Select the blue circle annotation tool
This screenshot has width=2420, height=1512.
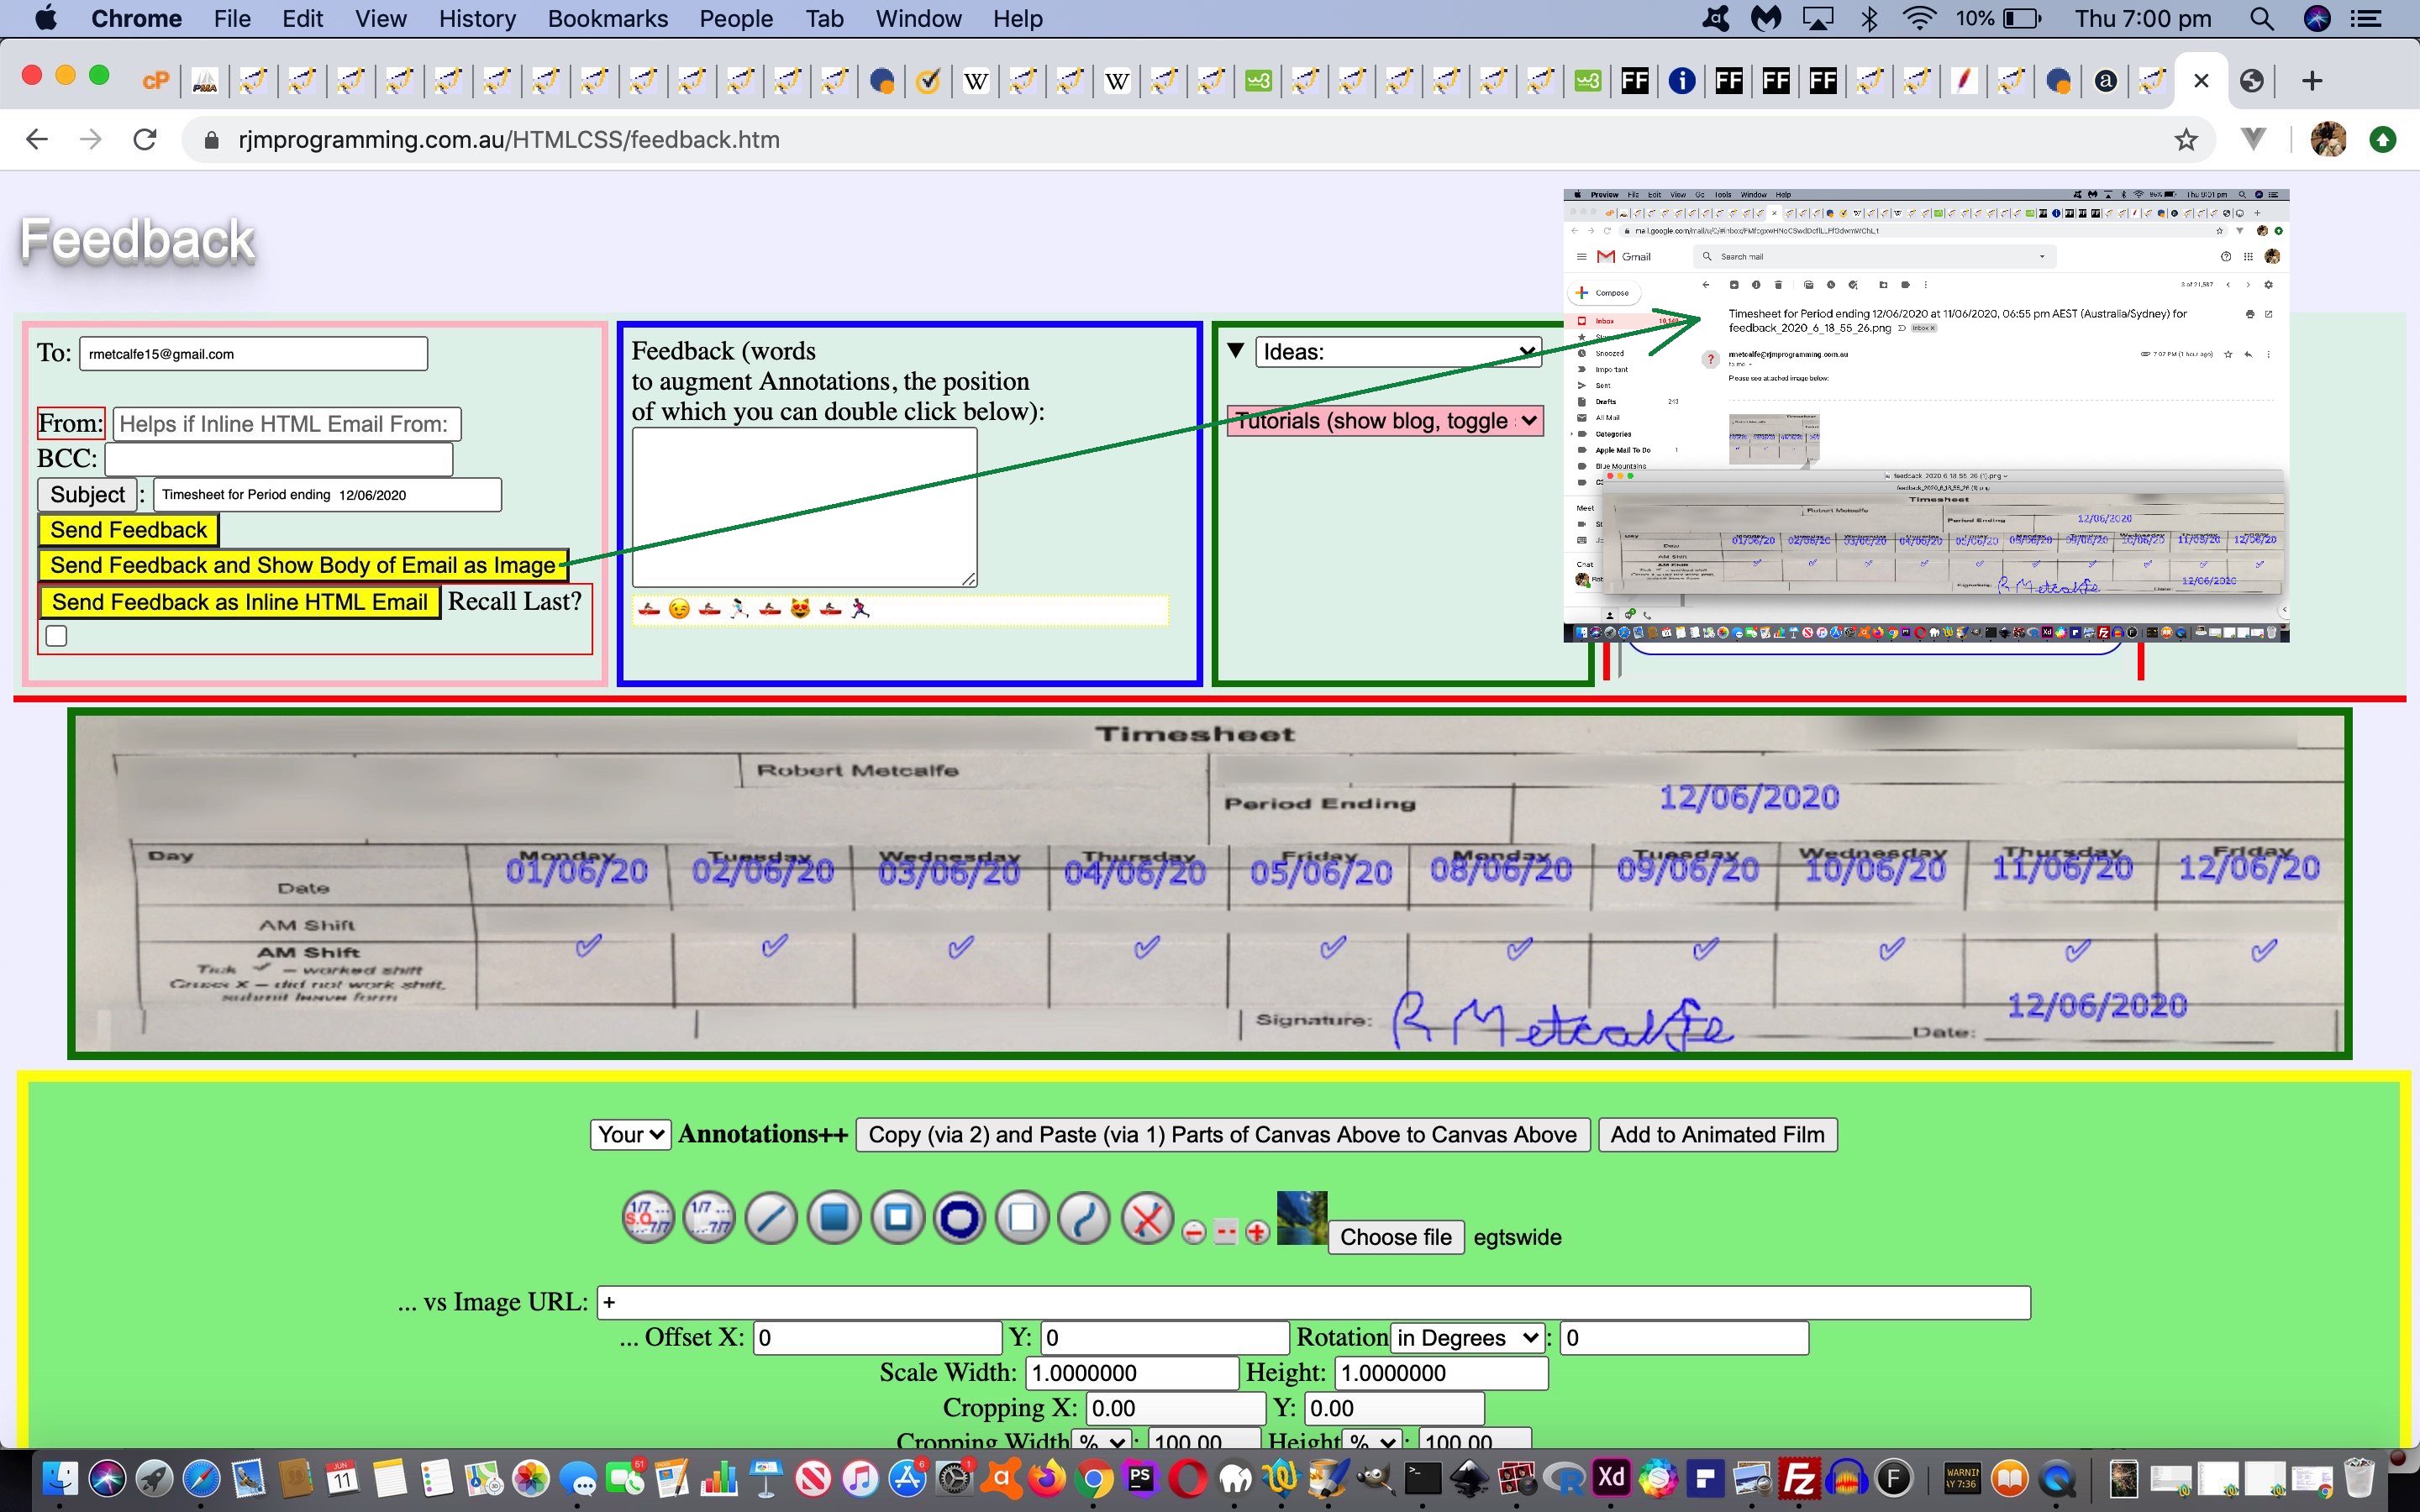pyautogui.click(x=960, y=1218)
